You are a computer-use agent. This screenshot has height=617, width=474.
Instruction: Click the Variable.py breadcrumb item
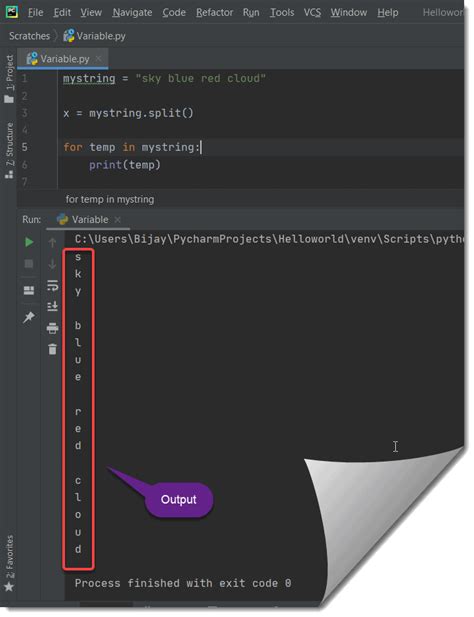(94, 36)
